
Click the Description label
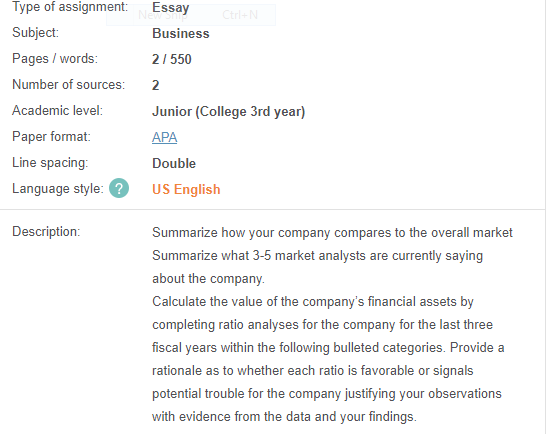(46, 232)
